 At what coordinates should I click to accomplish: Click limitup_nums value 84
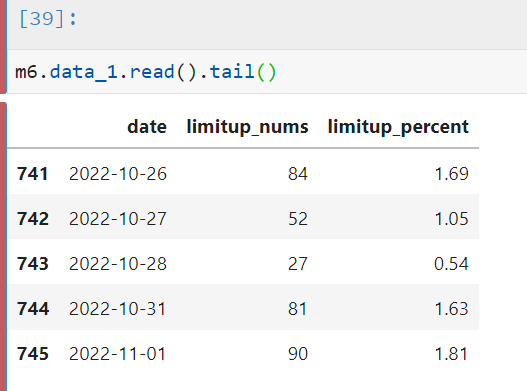click(x=298, y=174)
